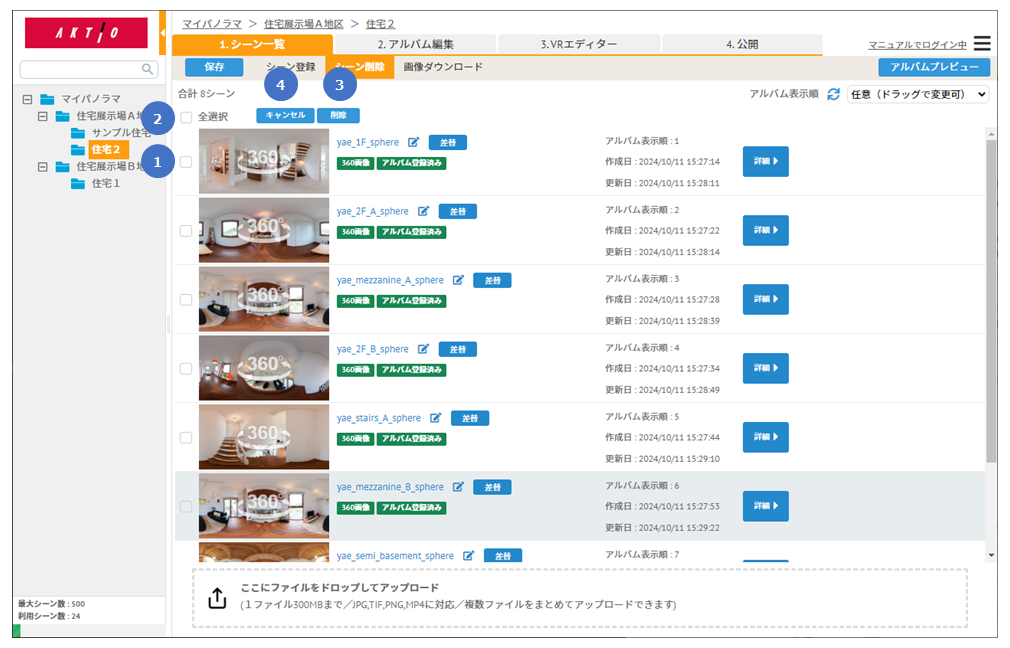Click the vertical scrollbar of the scene list
1010x648 pixels.
tap(991, 300)
